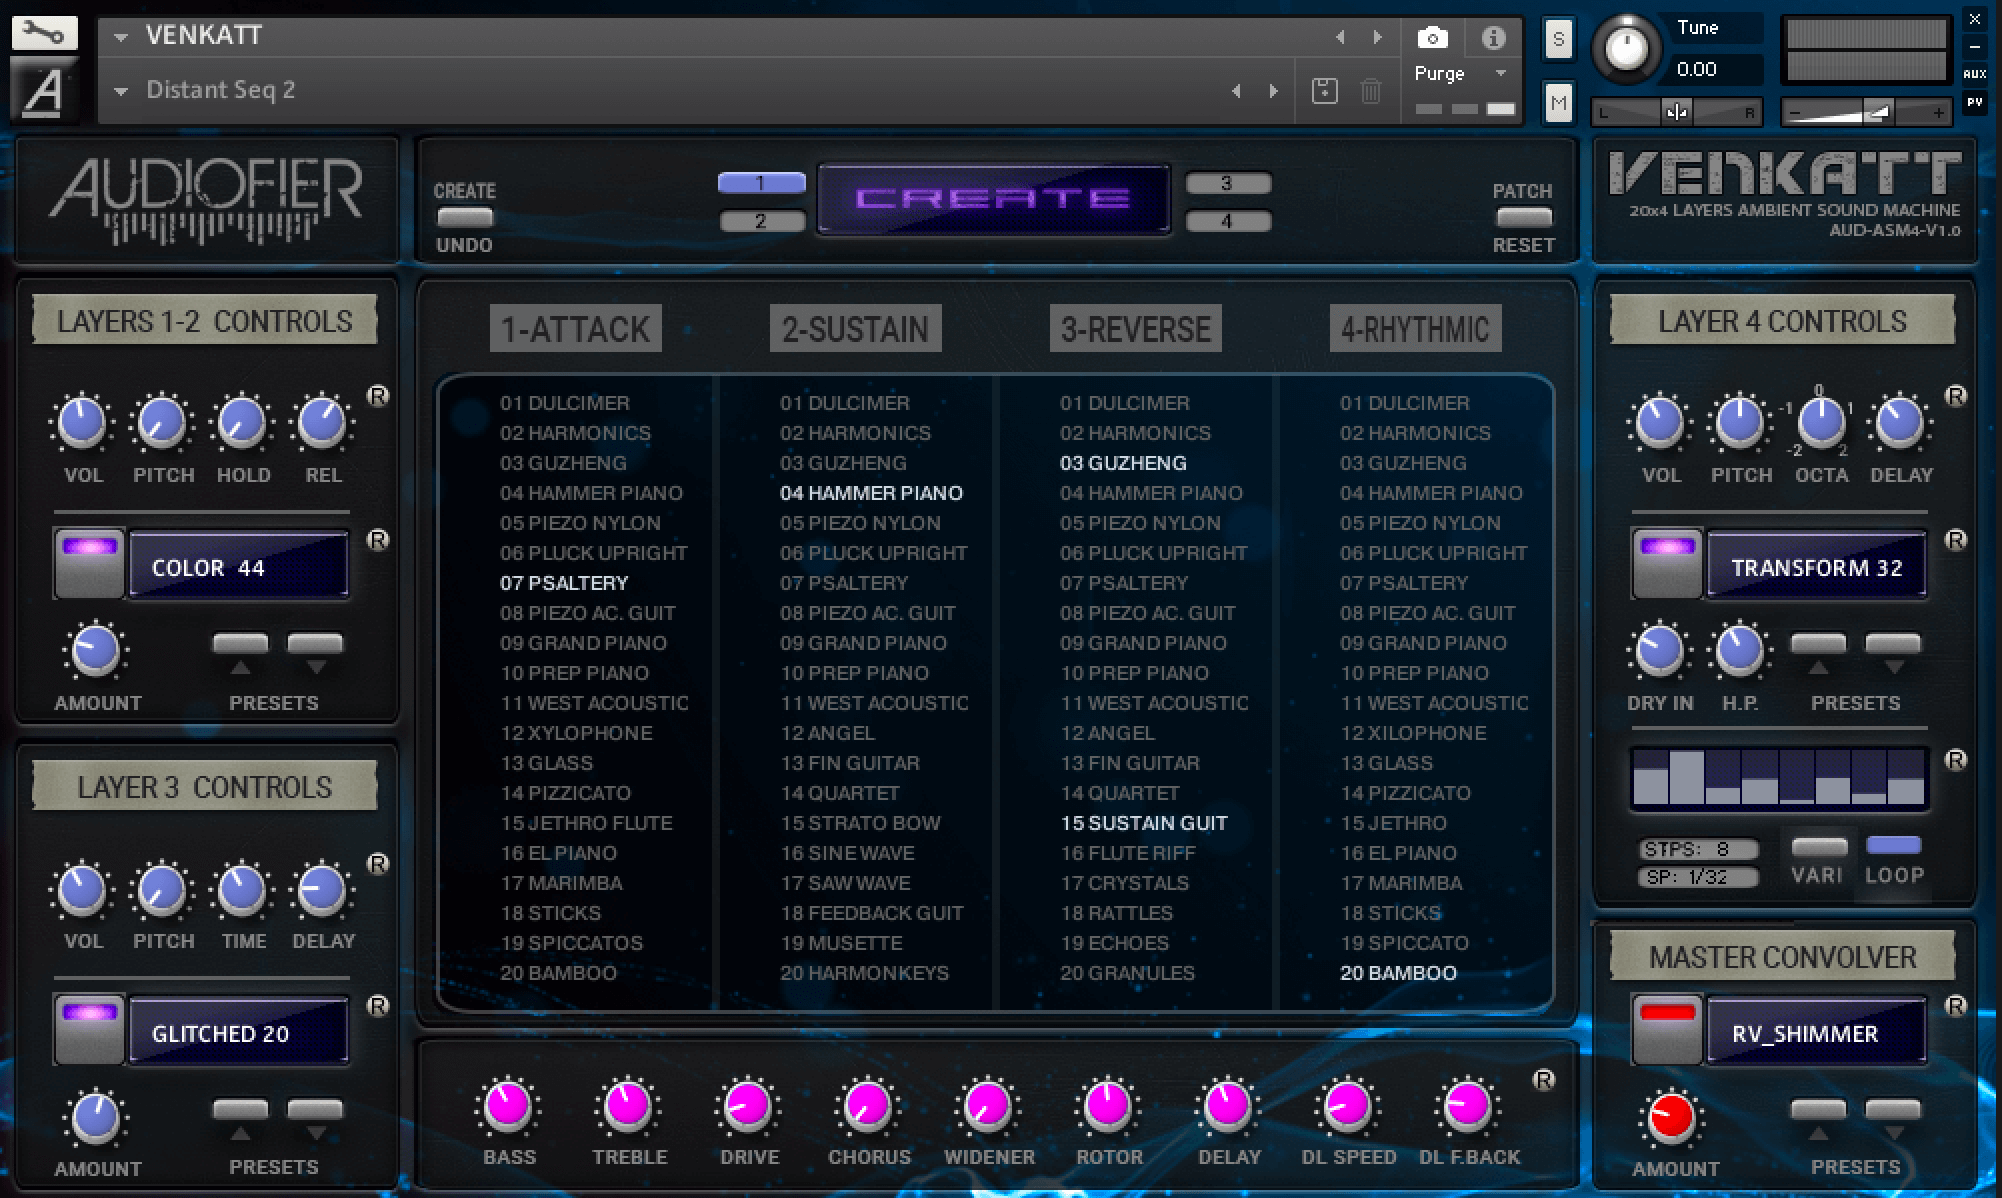The image size is (2002, 1198).
Task: Select 09 GRAND PIANO in the Attack column
Action: [583, 643]
